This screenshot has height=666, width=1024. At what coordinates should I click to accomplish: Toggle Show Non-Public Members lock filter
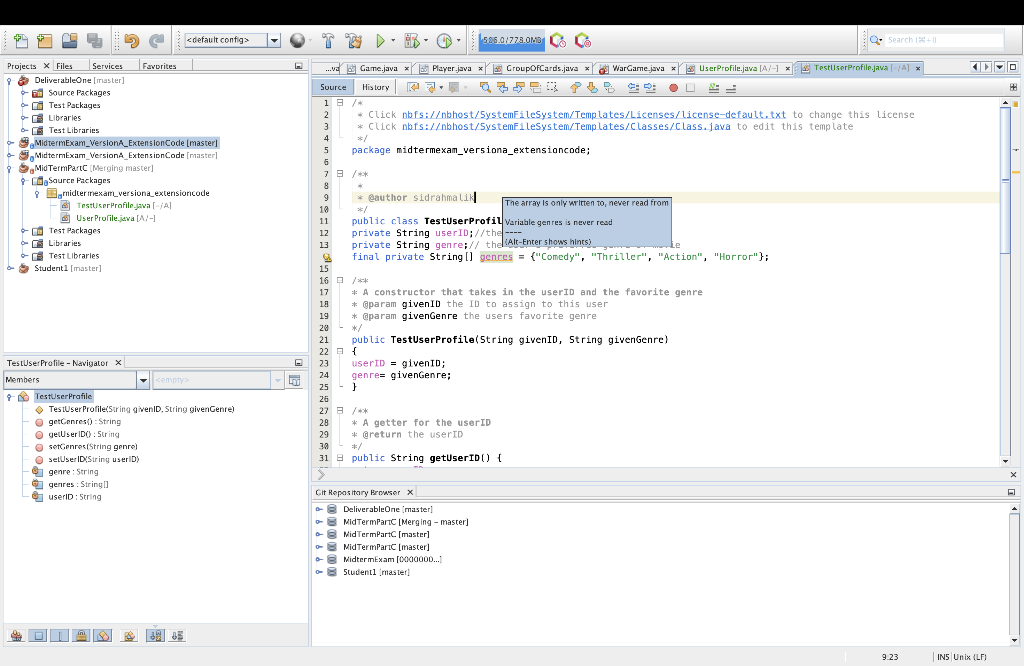[82, 635]
